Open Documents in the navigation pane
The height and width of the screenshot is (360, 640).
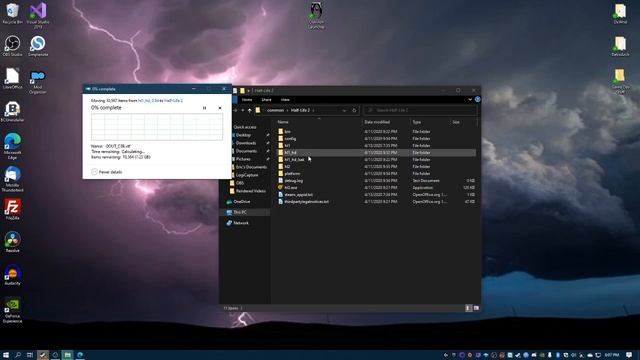246,151
